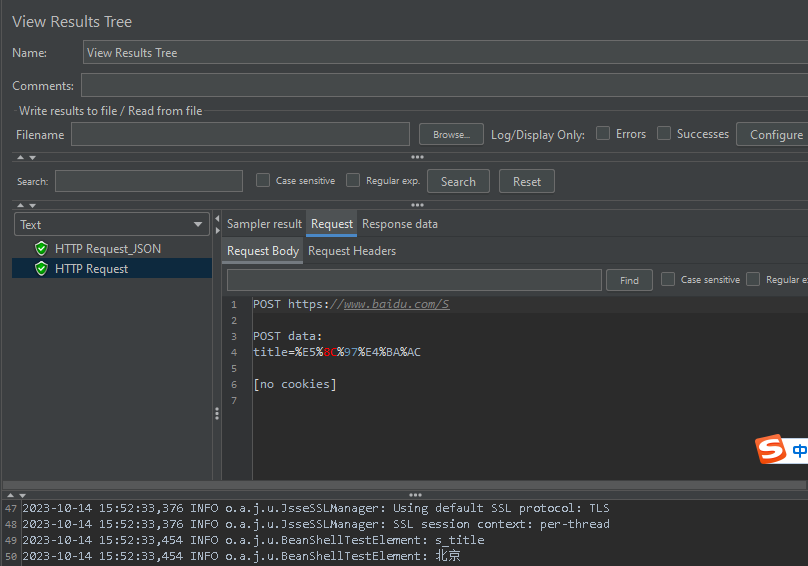This screenshot has height=566, width=808.
Task: Click the Filename input field
Action: click(240, 134)
